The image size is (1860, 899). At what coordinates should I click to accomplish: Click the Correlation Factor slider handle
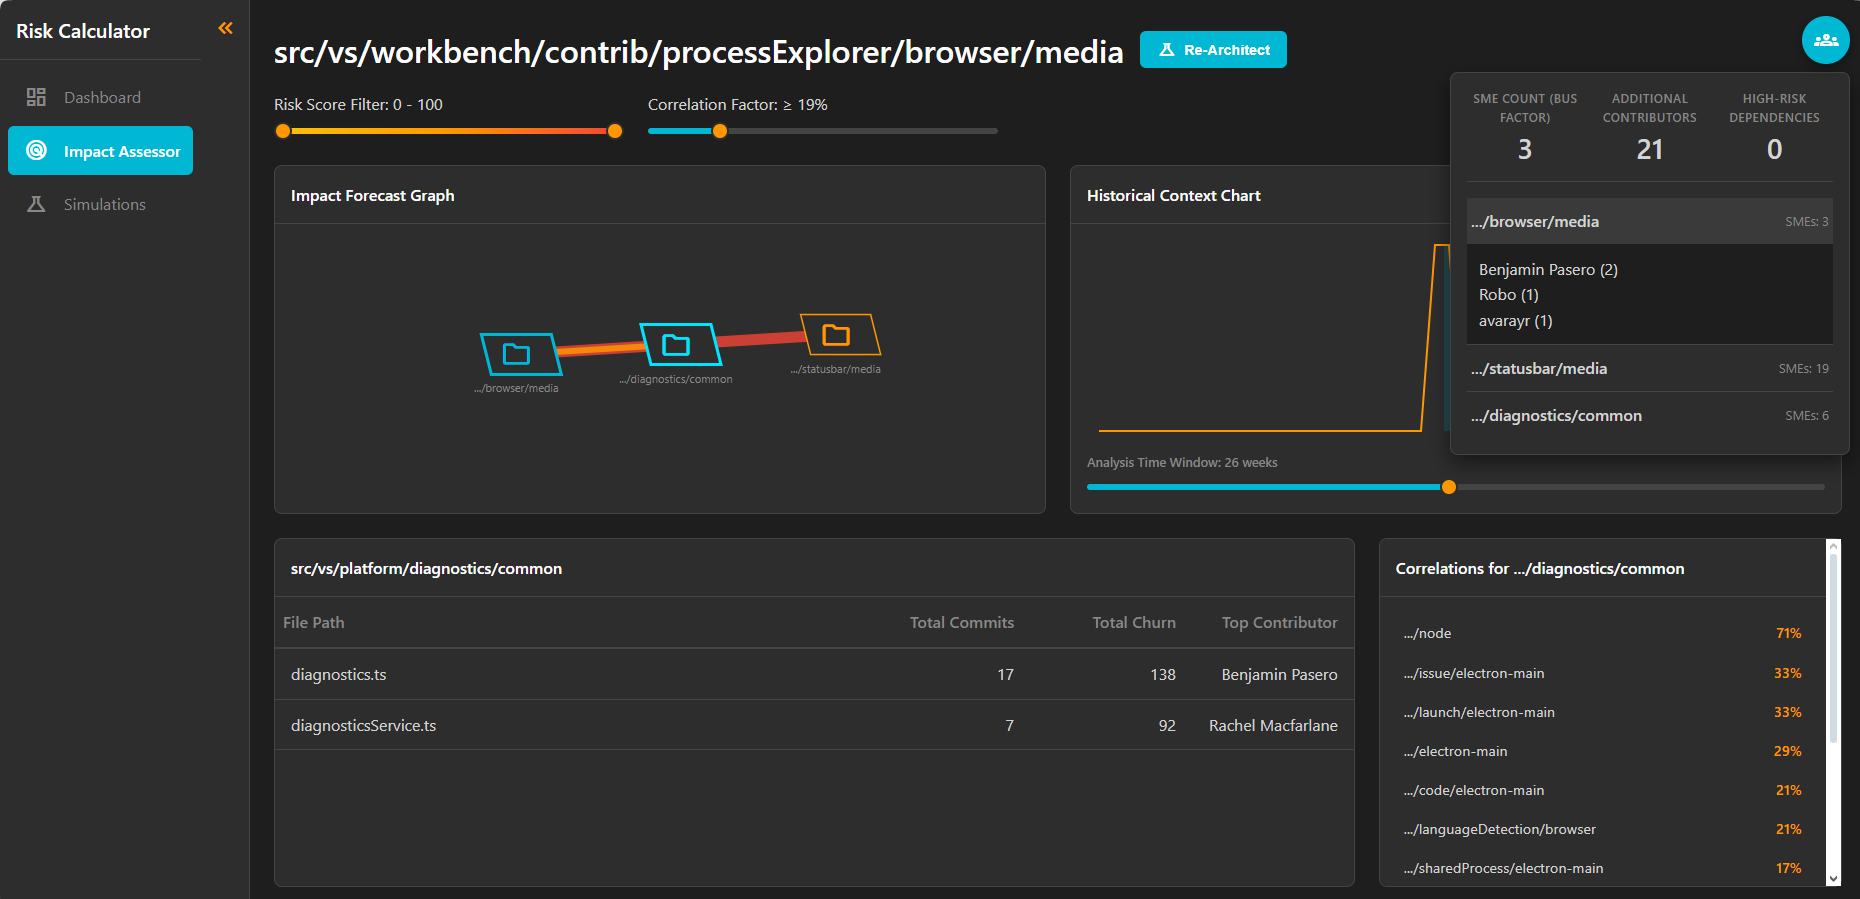coord(719,131)
